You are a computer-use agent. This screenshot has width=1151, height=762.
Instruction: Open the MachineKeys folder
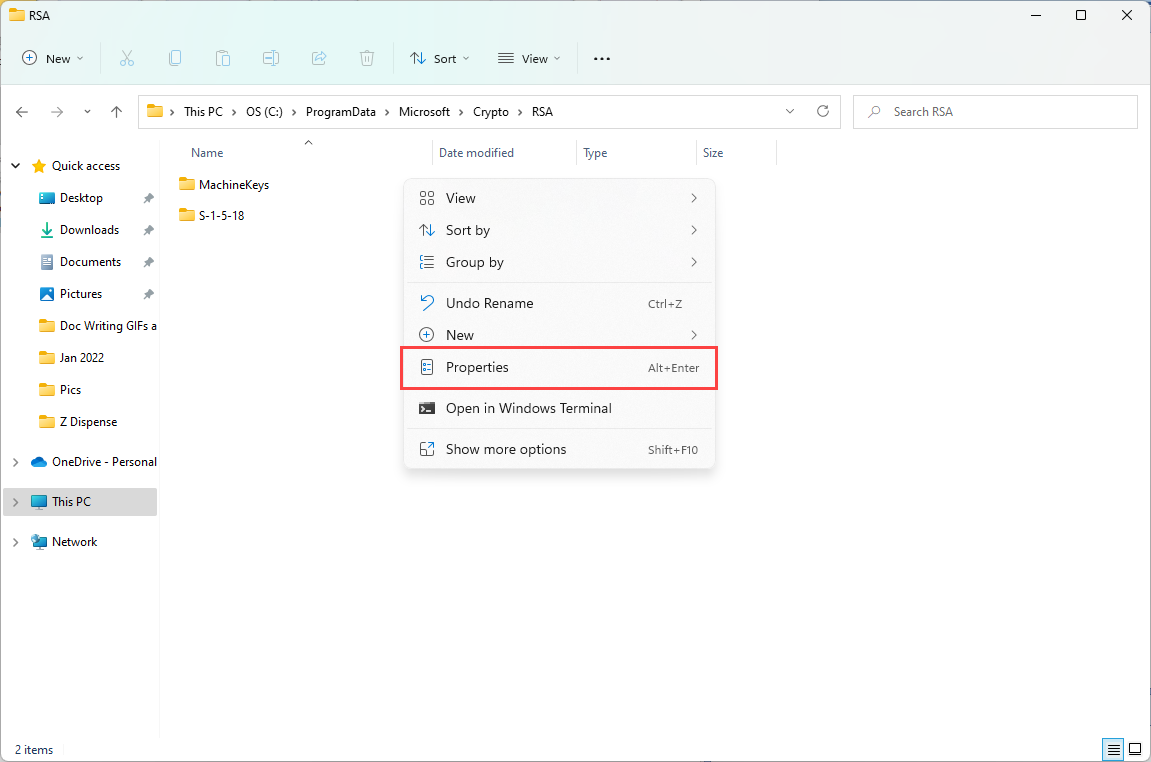click(232, 184)
